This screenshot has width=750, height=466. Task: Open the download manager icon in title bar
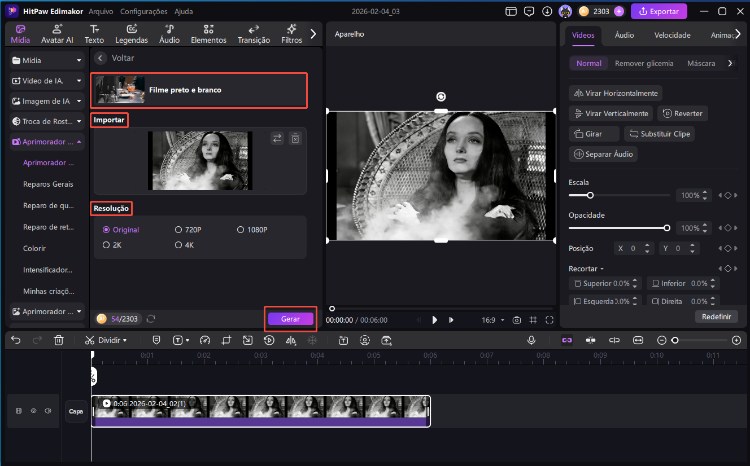pos(547,11)
